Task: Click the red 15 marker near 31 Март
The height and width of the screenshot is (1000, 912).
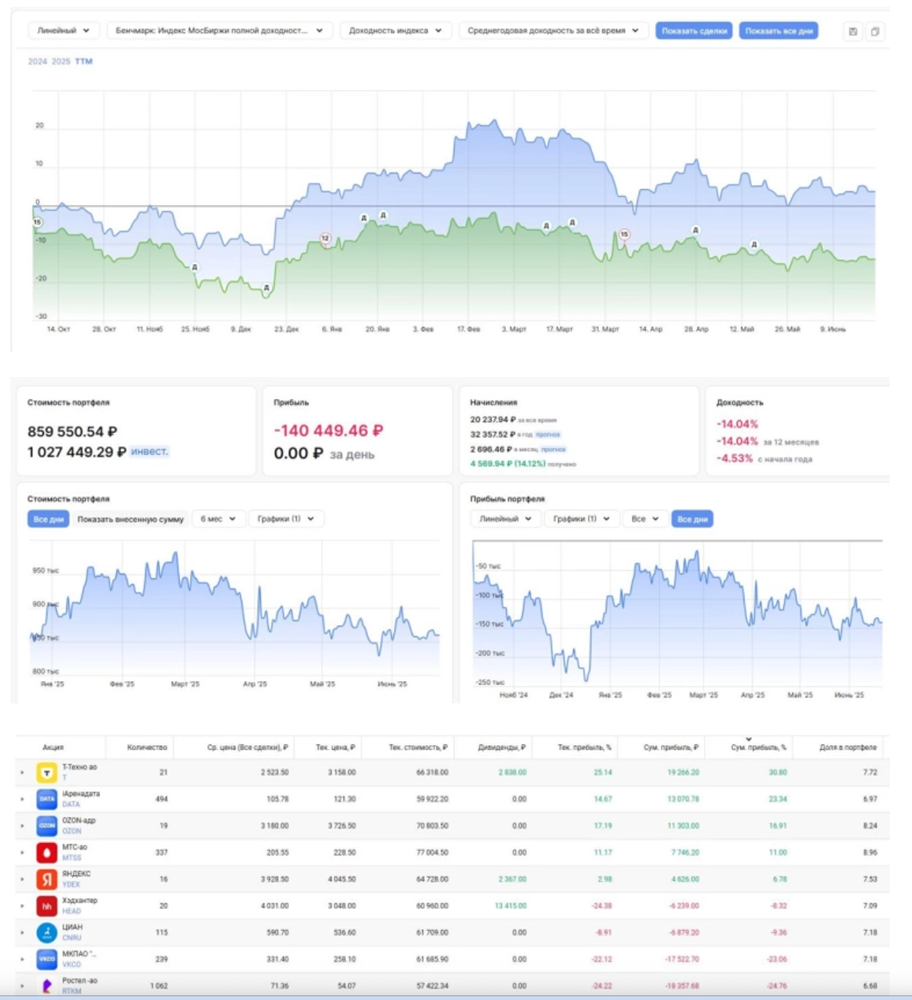Action: (624, 234)
